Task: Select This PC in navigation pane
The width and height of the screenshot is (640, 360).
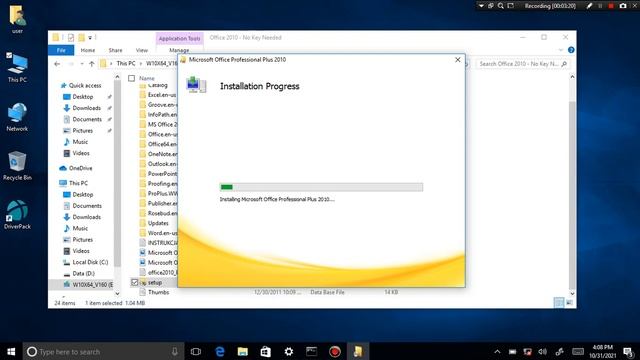Action: [78, 183]
